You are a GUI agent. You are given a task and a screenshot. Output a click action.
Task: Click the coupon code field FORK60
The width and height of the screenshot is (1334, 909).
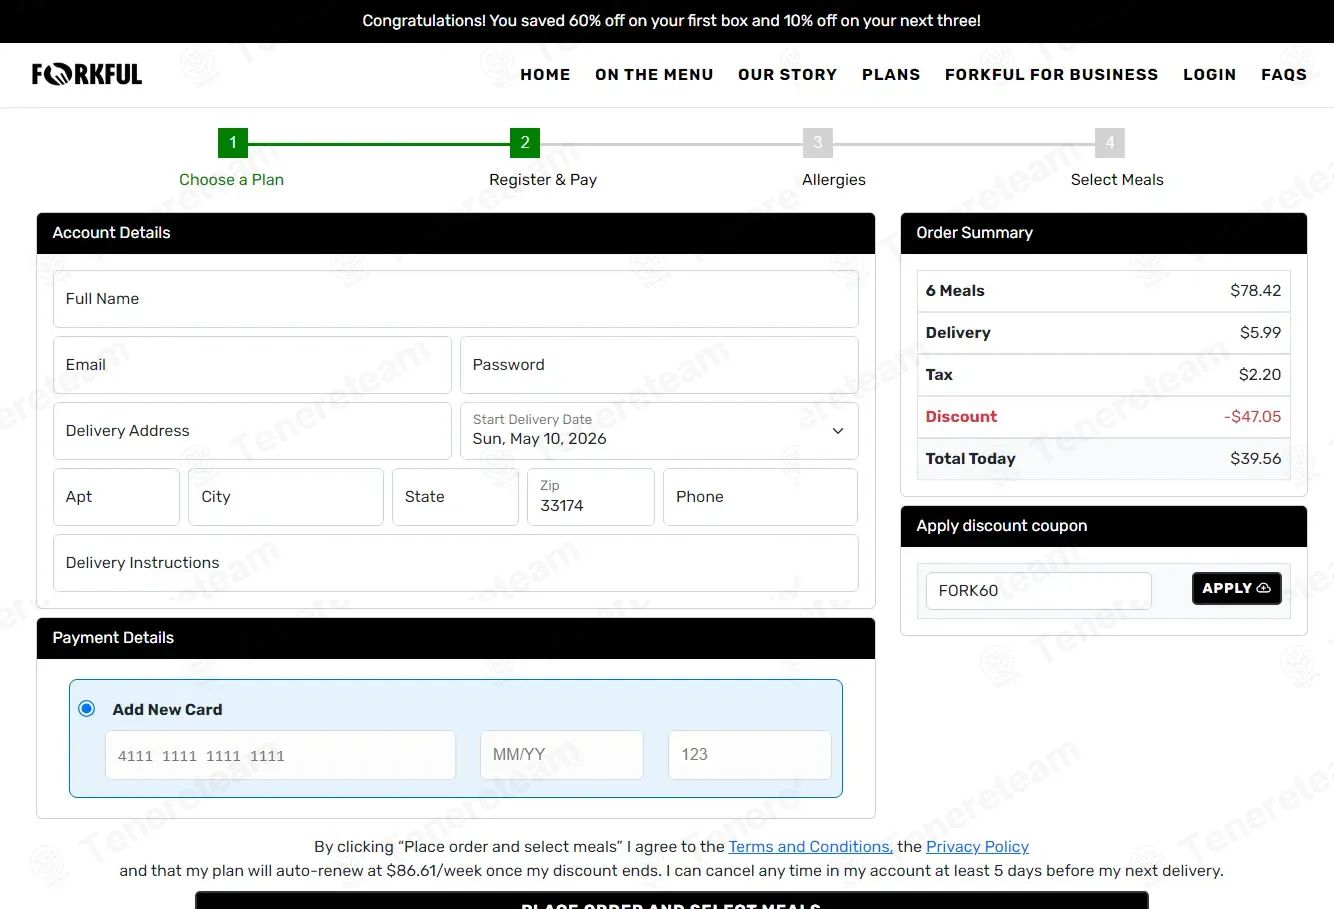point(1038,591)
